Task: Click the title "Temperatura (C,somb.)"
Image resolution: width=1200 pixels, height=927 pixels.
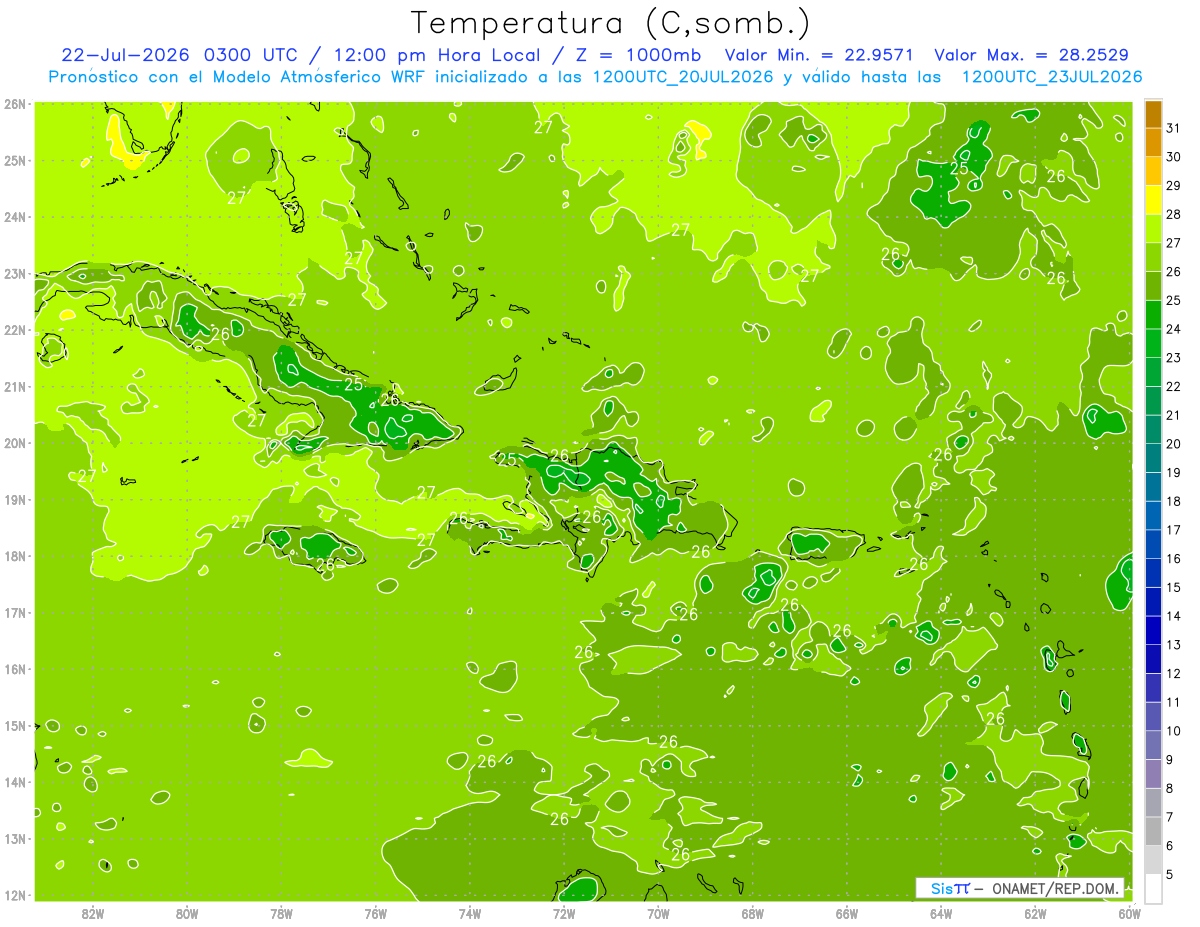Action: coord(611,23)
